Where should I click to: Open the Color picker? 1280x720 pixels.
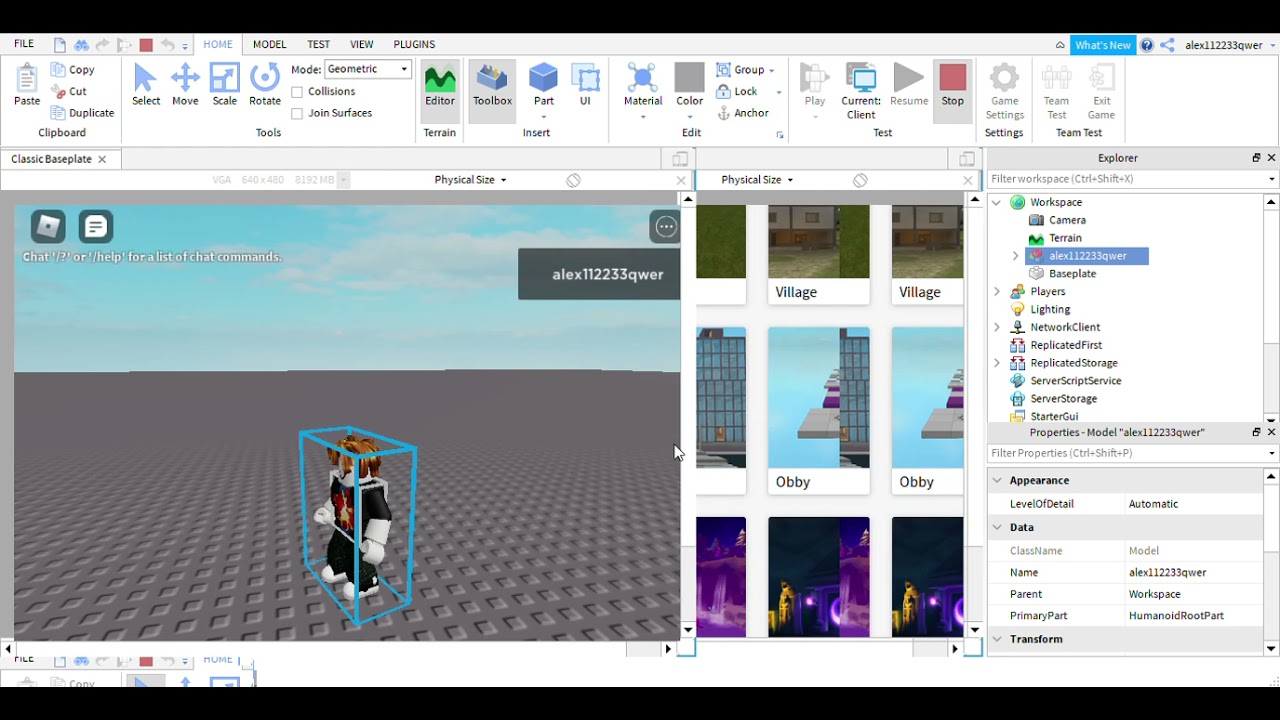click(x=690, y=85)
